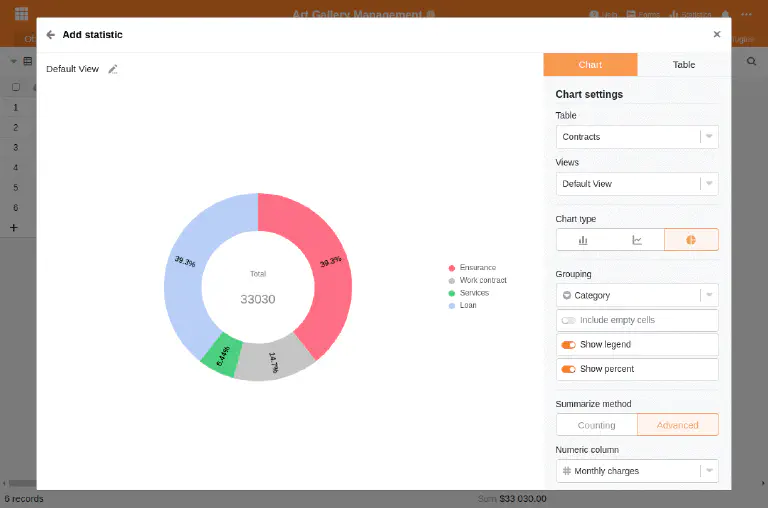Click the chart total value 33030

point(258,299)
